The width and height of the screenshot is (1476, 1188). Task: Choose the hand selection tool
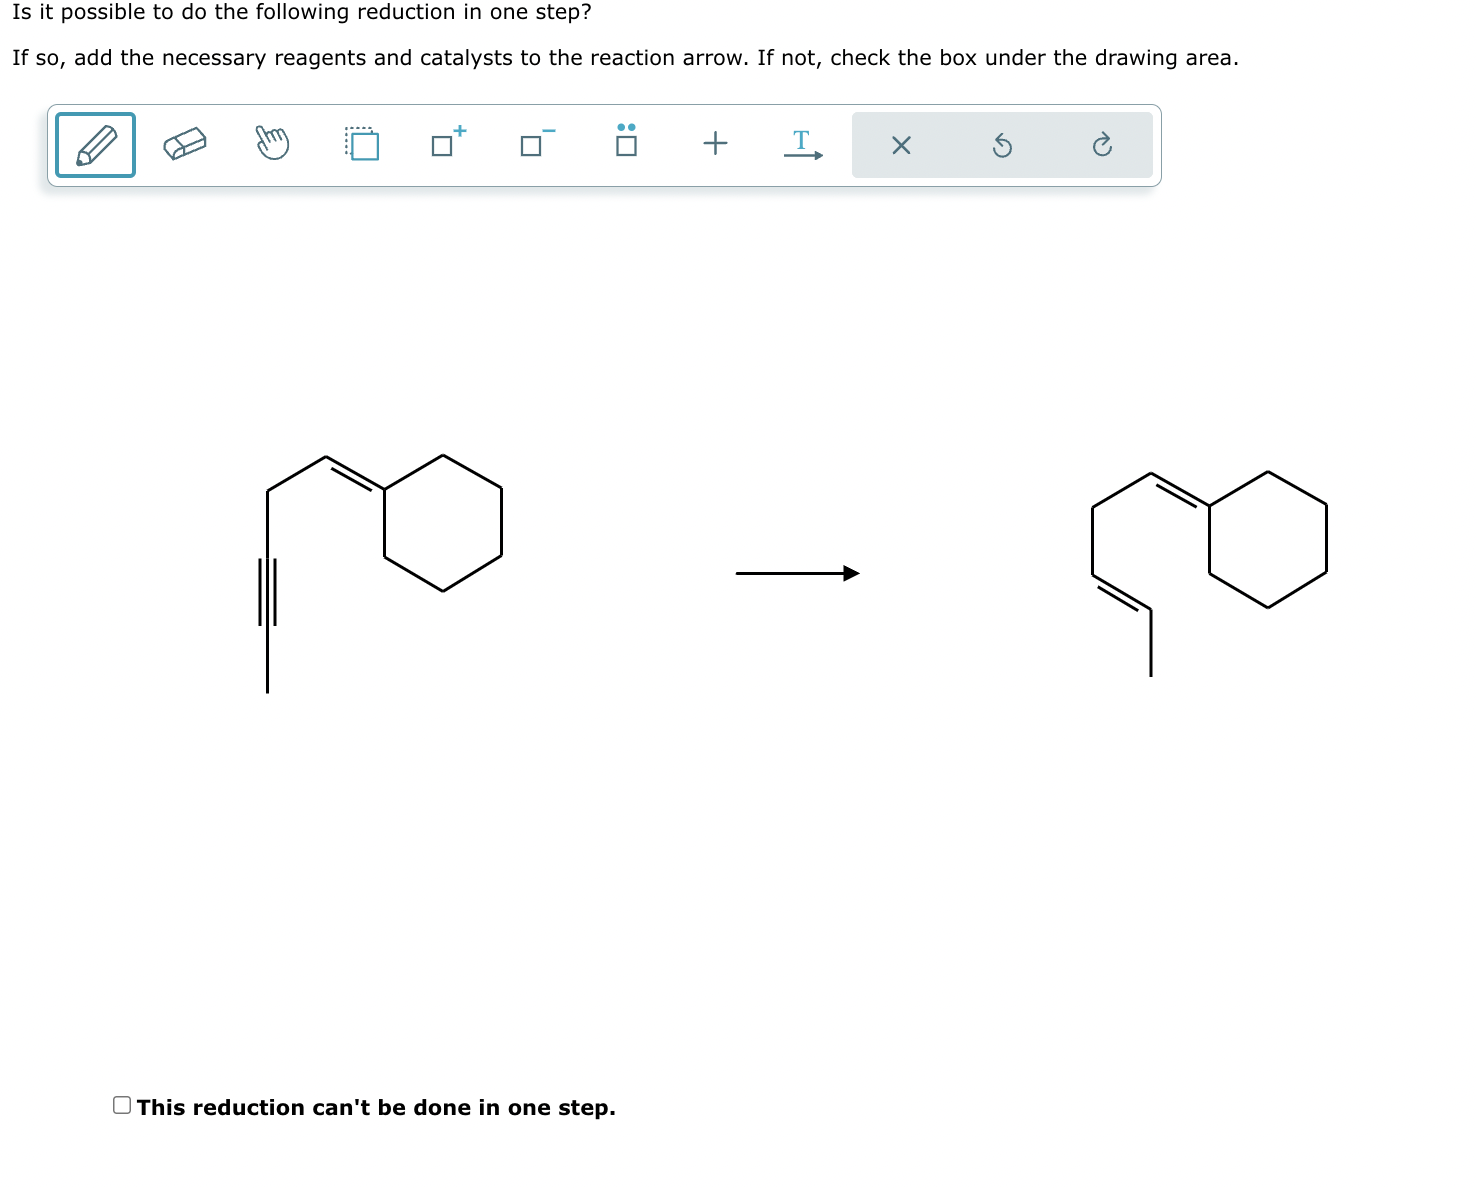pyautogui.click(x=273, y=144)
